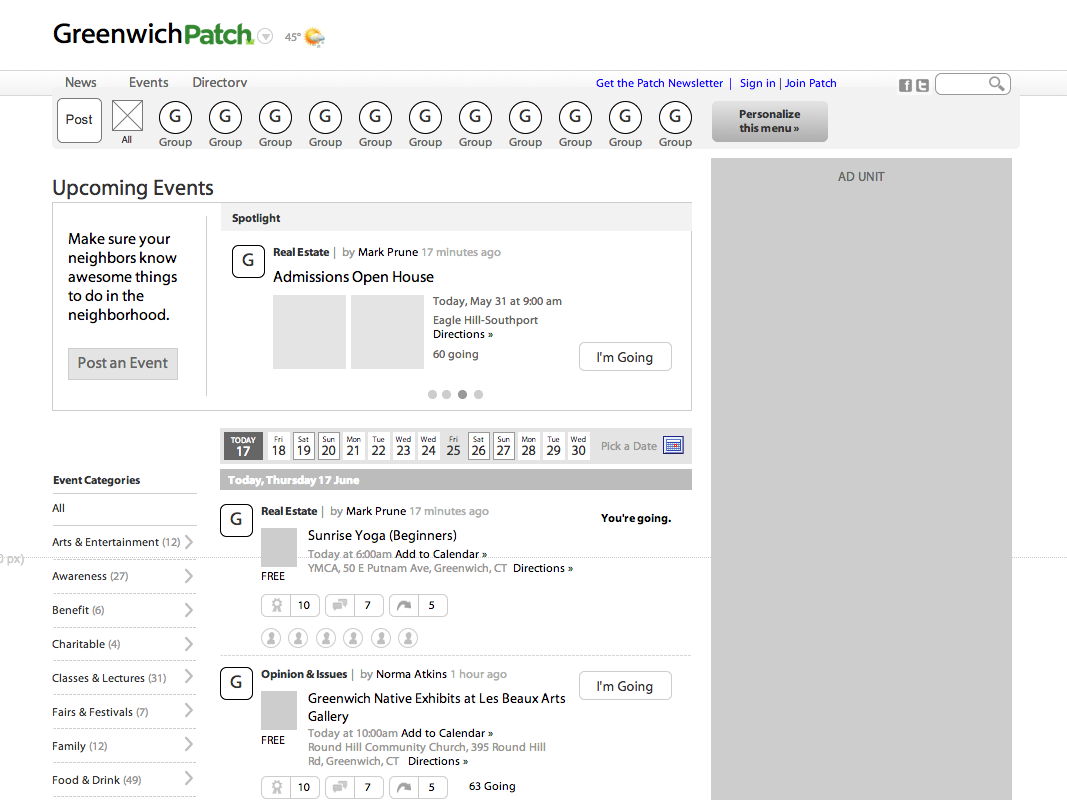Screen dimensions: 1067x800
Task: Click first attendee avatar under Sunrise Yoga
Action: 271,638
